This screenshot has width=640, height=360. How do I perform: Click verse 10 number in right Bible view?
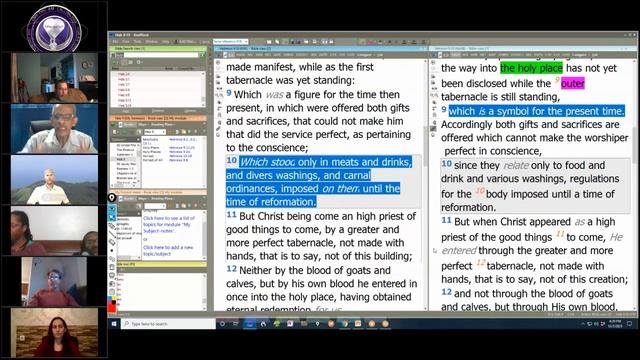[x=446, y=164]
